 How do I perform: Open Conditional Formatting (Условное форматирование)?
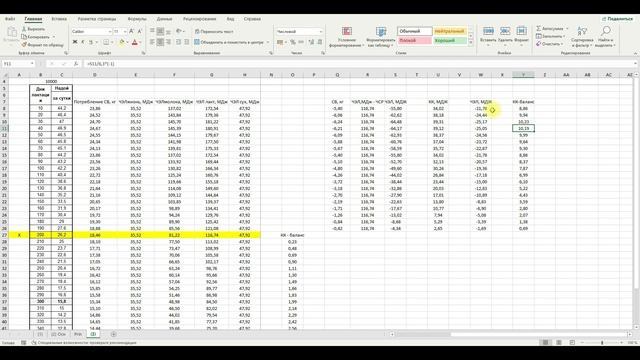(347, 37)
